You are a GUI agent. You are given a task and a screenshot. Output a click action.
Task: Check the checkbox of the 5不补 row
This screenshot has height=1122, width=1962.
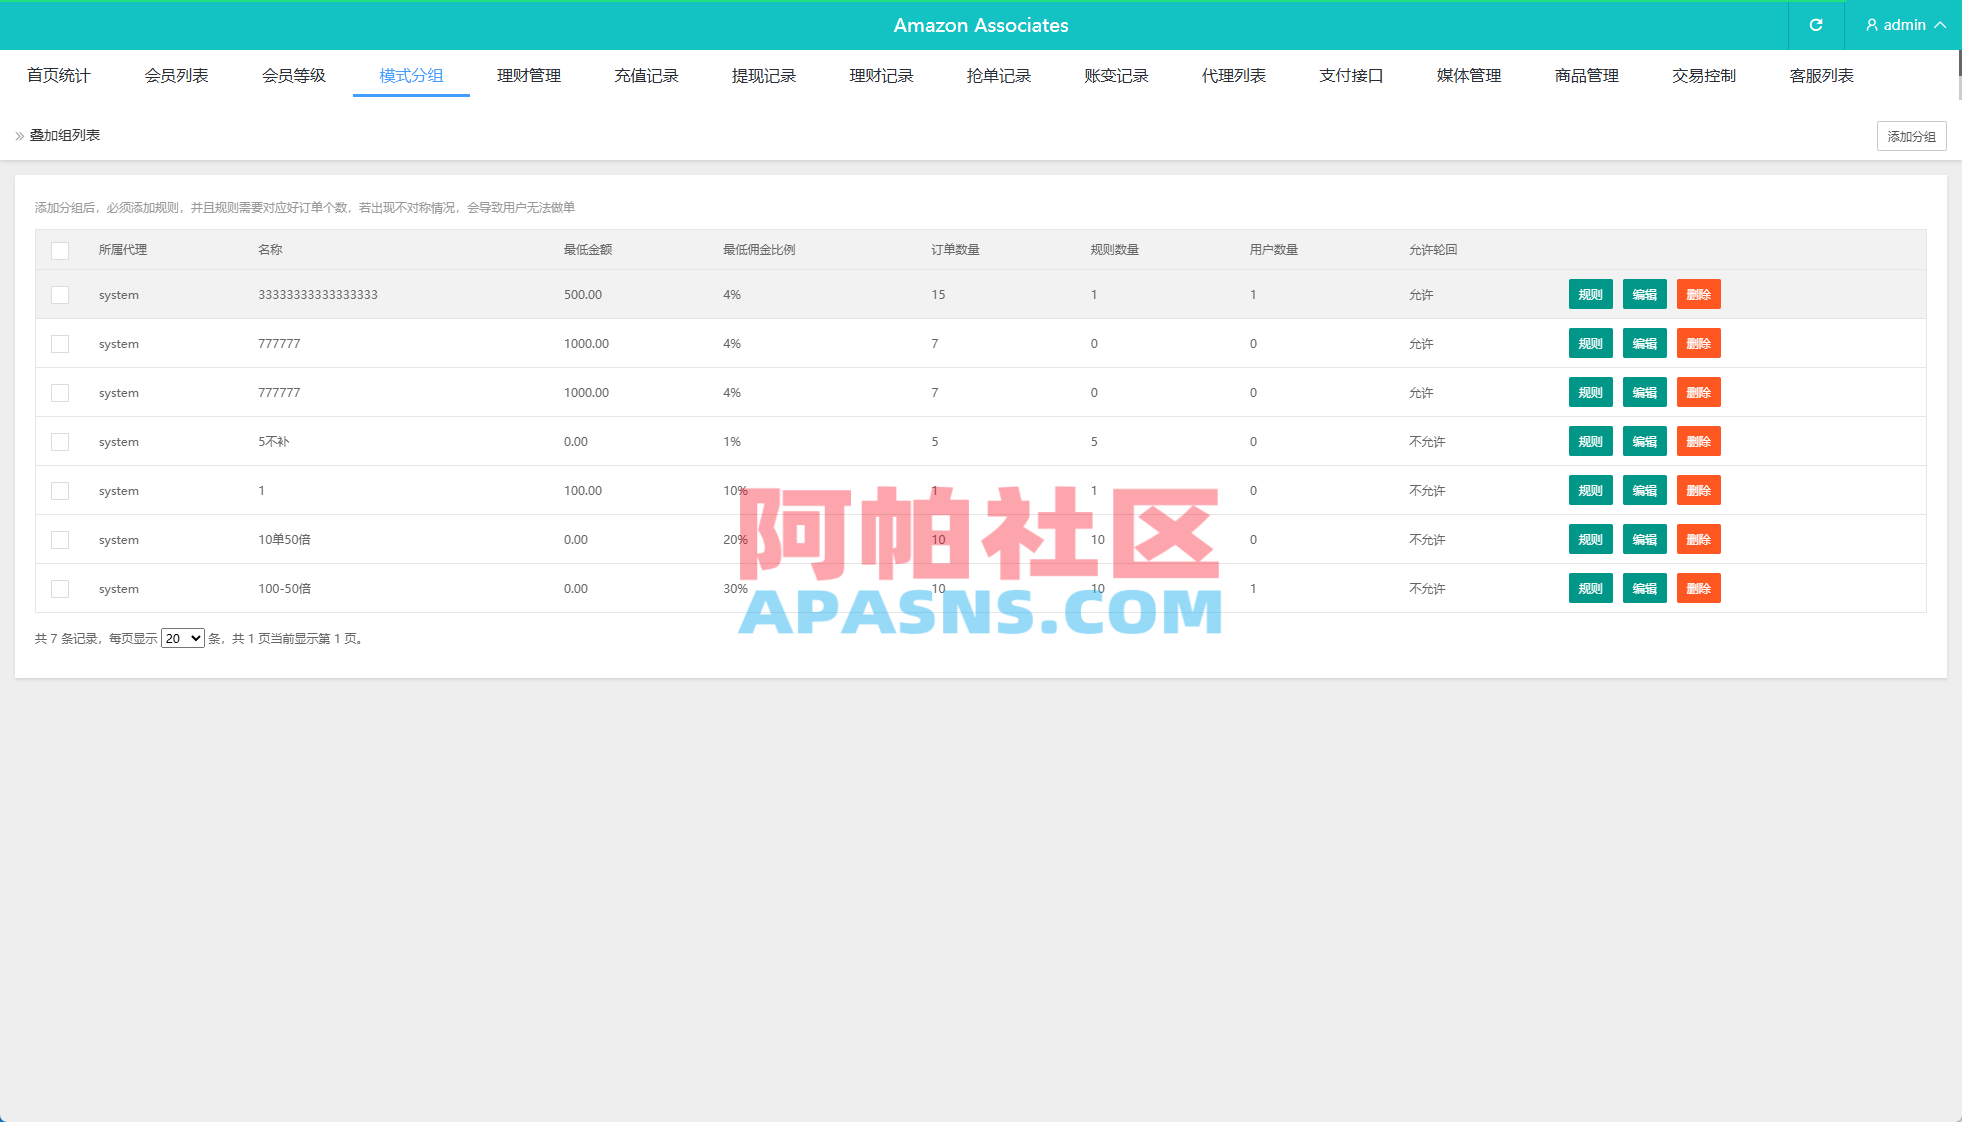pos(60,441)
